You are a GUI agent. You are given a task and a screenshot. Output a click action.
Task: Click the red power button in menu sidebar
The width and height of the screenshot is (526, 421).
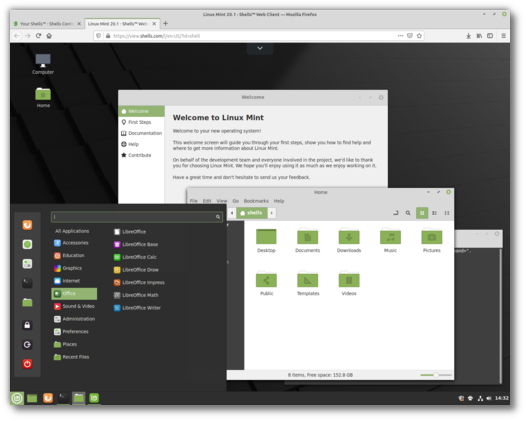tap(27, 364)
